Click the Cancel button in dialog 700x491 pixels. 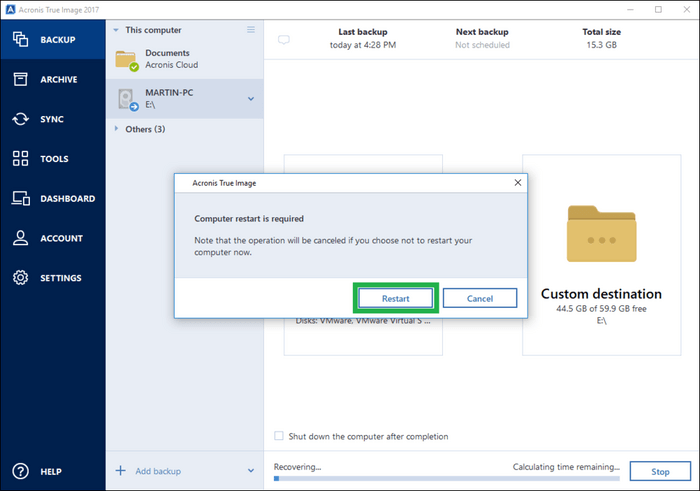[480, 298]
